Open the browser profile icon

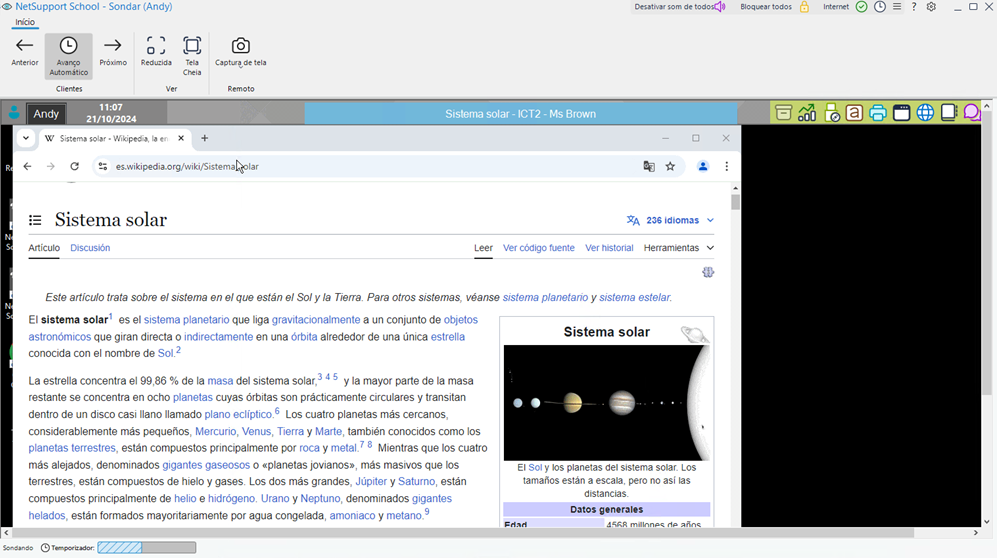(x=703, y=167)
